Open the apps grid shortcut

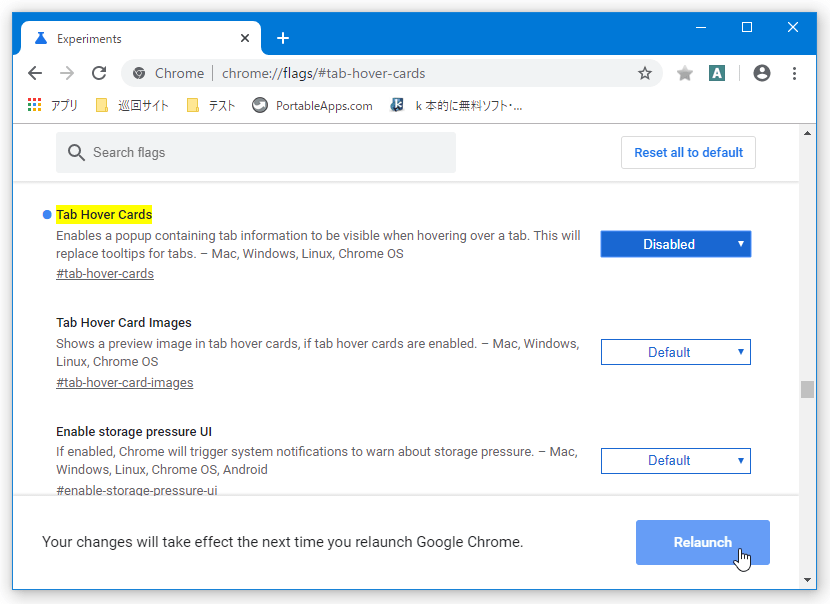(x=52, y=105)
